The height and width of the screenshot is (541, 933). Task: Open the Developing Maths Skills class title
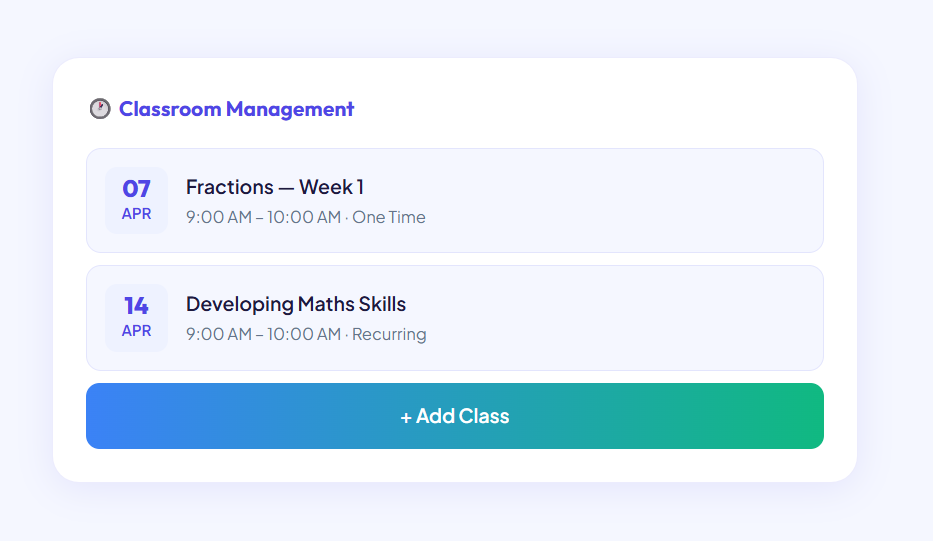[x=296, y=304]
